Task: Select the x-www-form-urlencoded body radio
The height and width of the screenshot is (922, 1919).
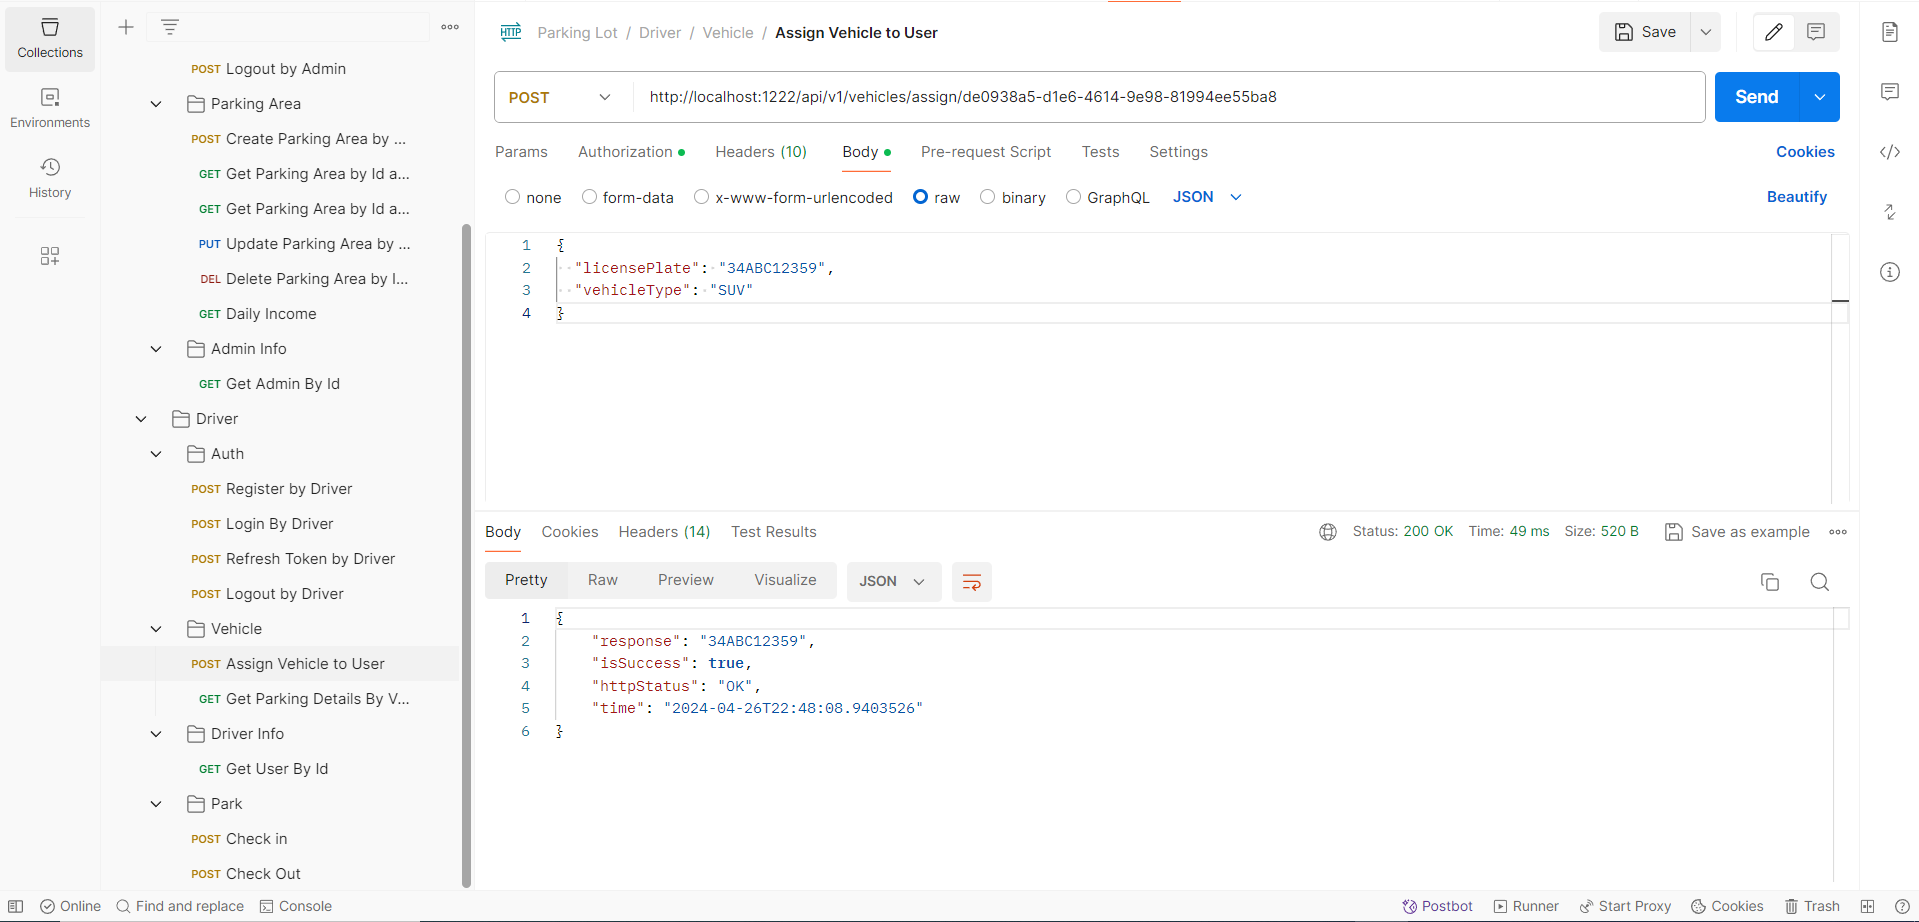Action: click(702, 197)
